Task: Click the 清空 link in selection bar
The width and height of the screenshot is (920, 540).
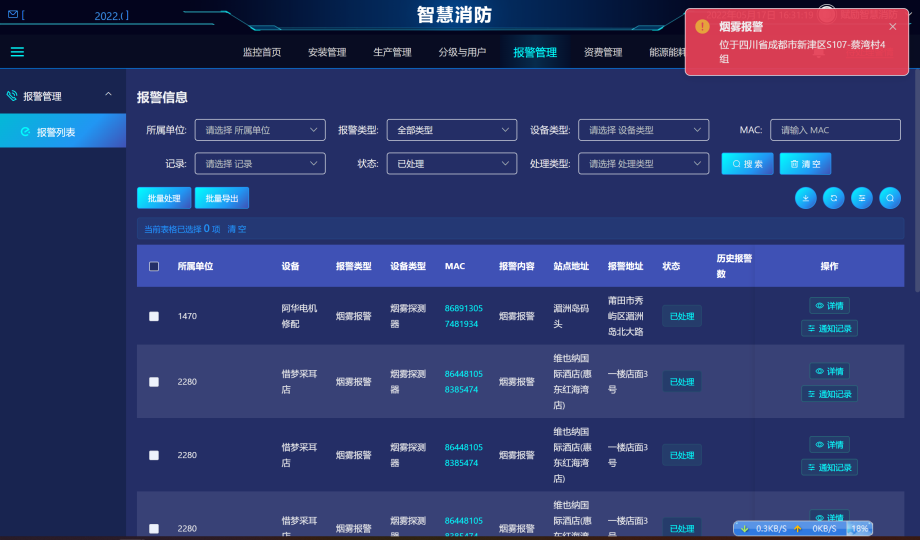Action: tap(236, 230)
